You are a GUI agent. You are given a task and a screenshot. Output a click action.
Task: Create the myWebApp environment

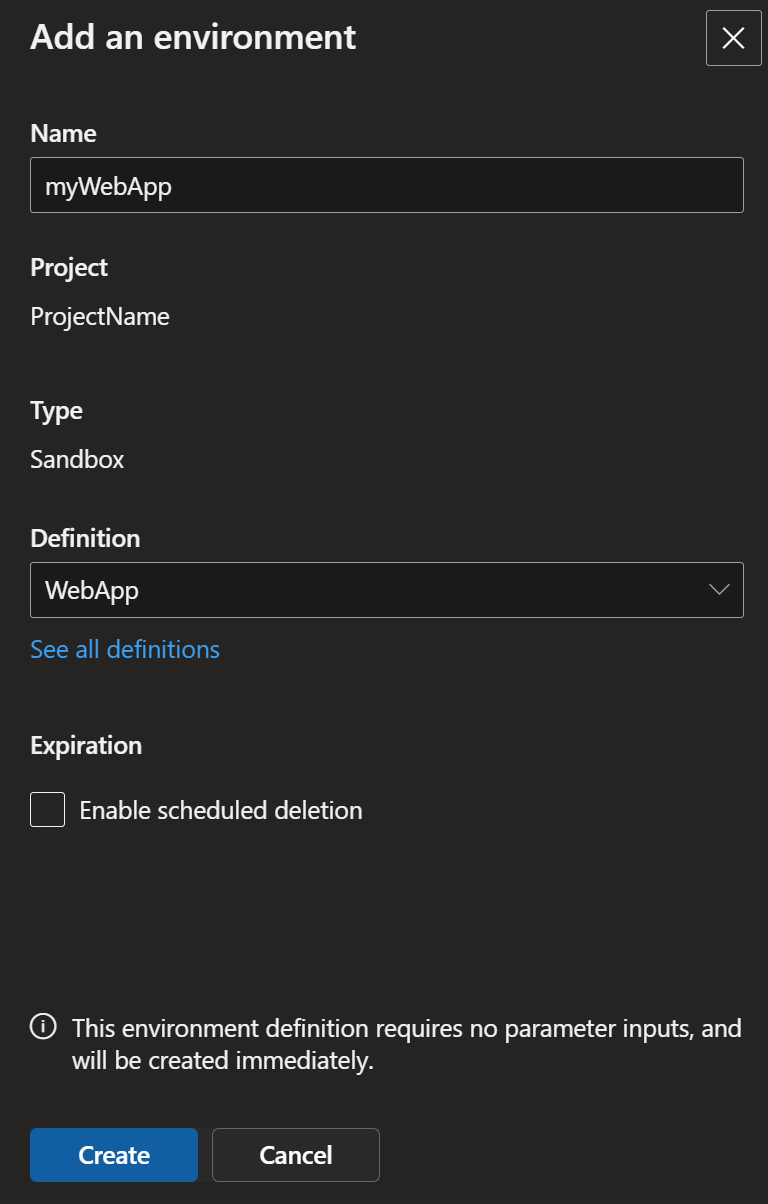pos(113,1155)
